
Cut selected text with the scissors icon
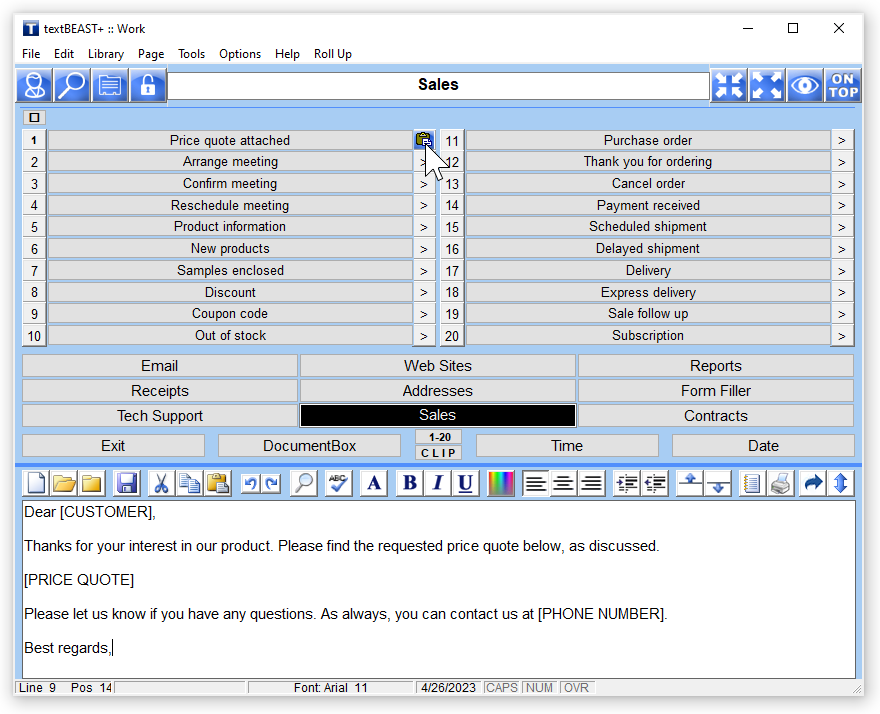[161, 483]
